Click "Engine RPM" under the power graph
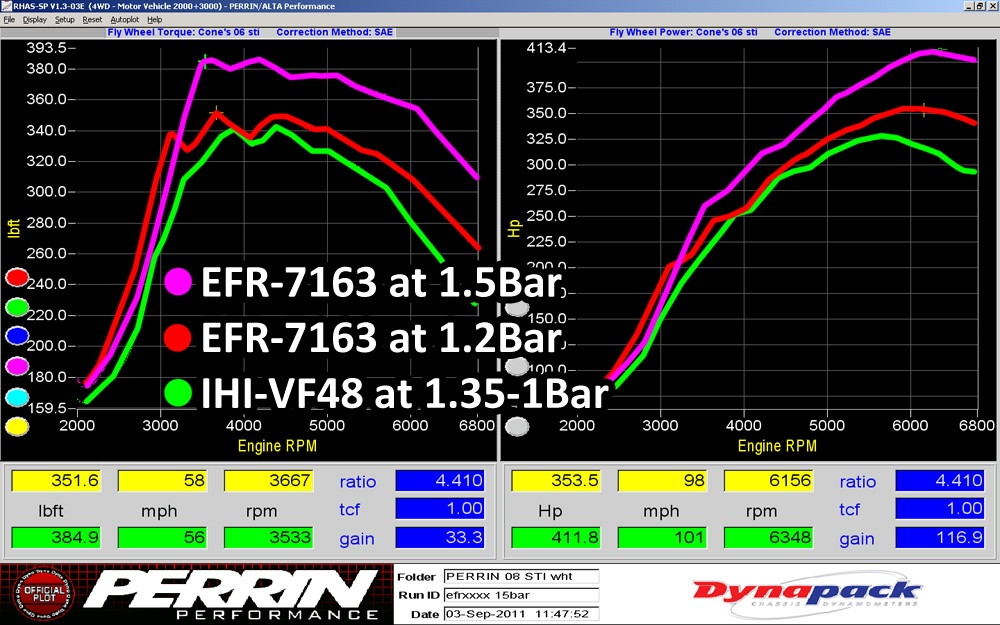This screenshot has width=1000, height=625. click(x=777, y=446)
